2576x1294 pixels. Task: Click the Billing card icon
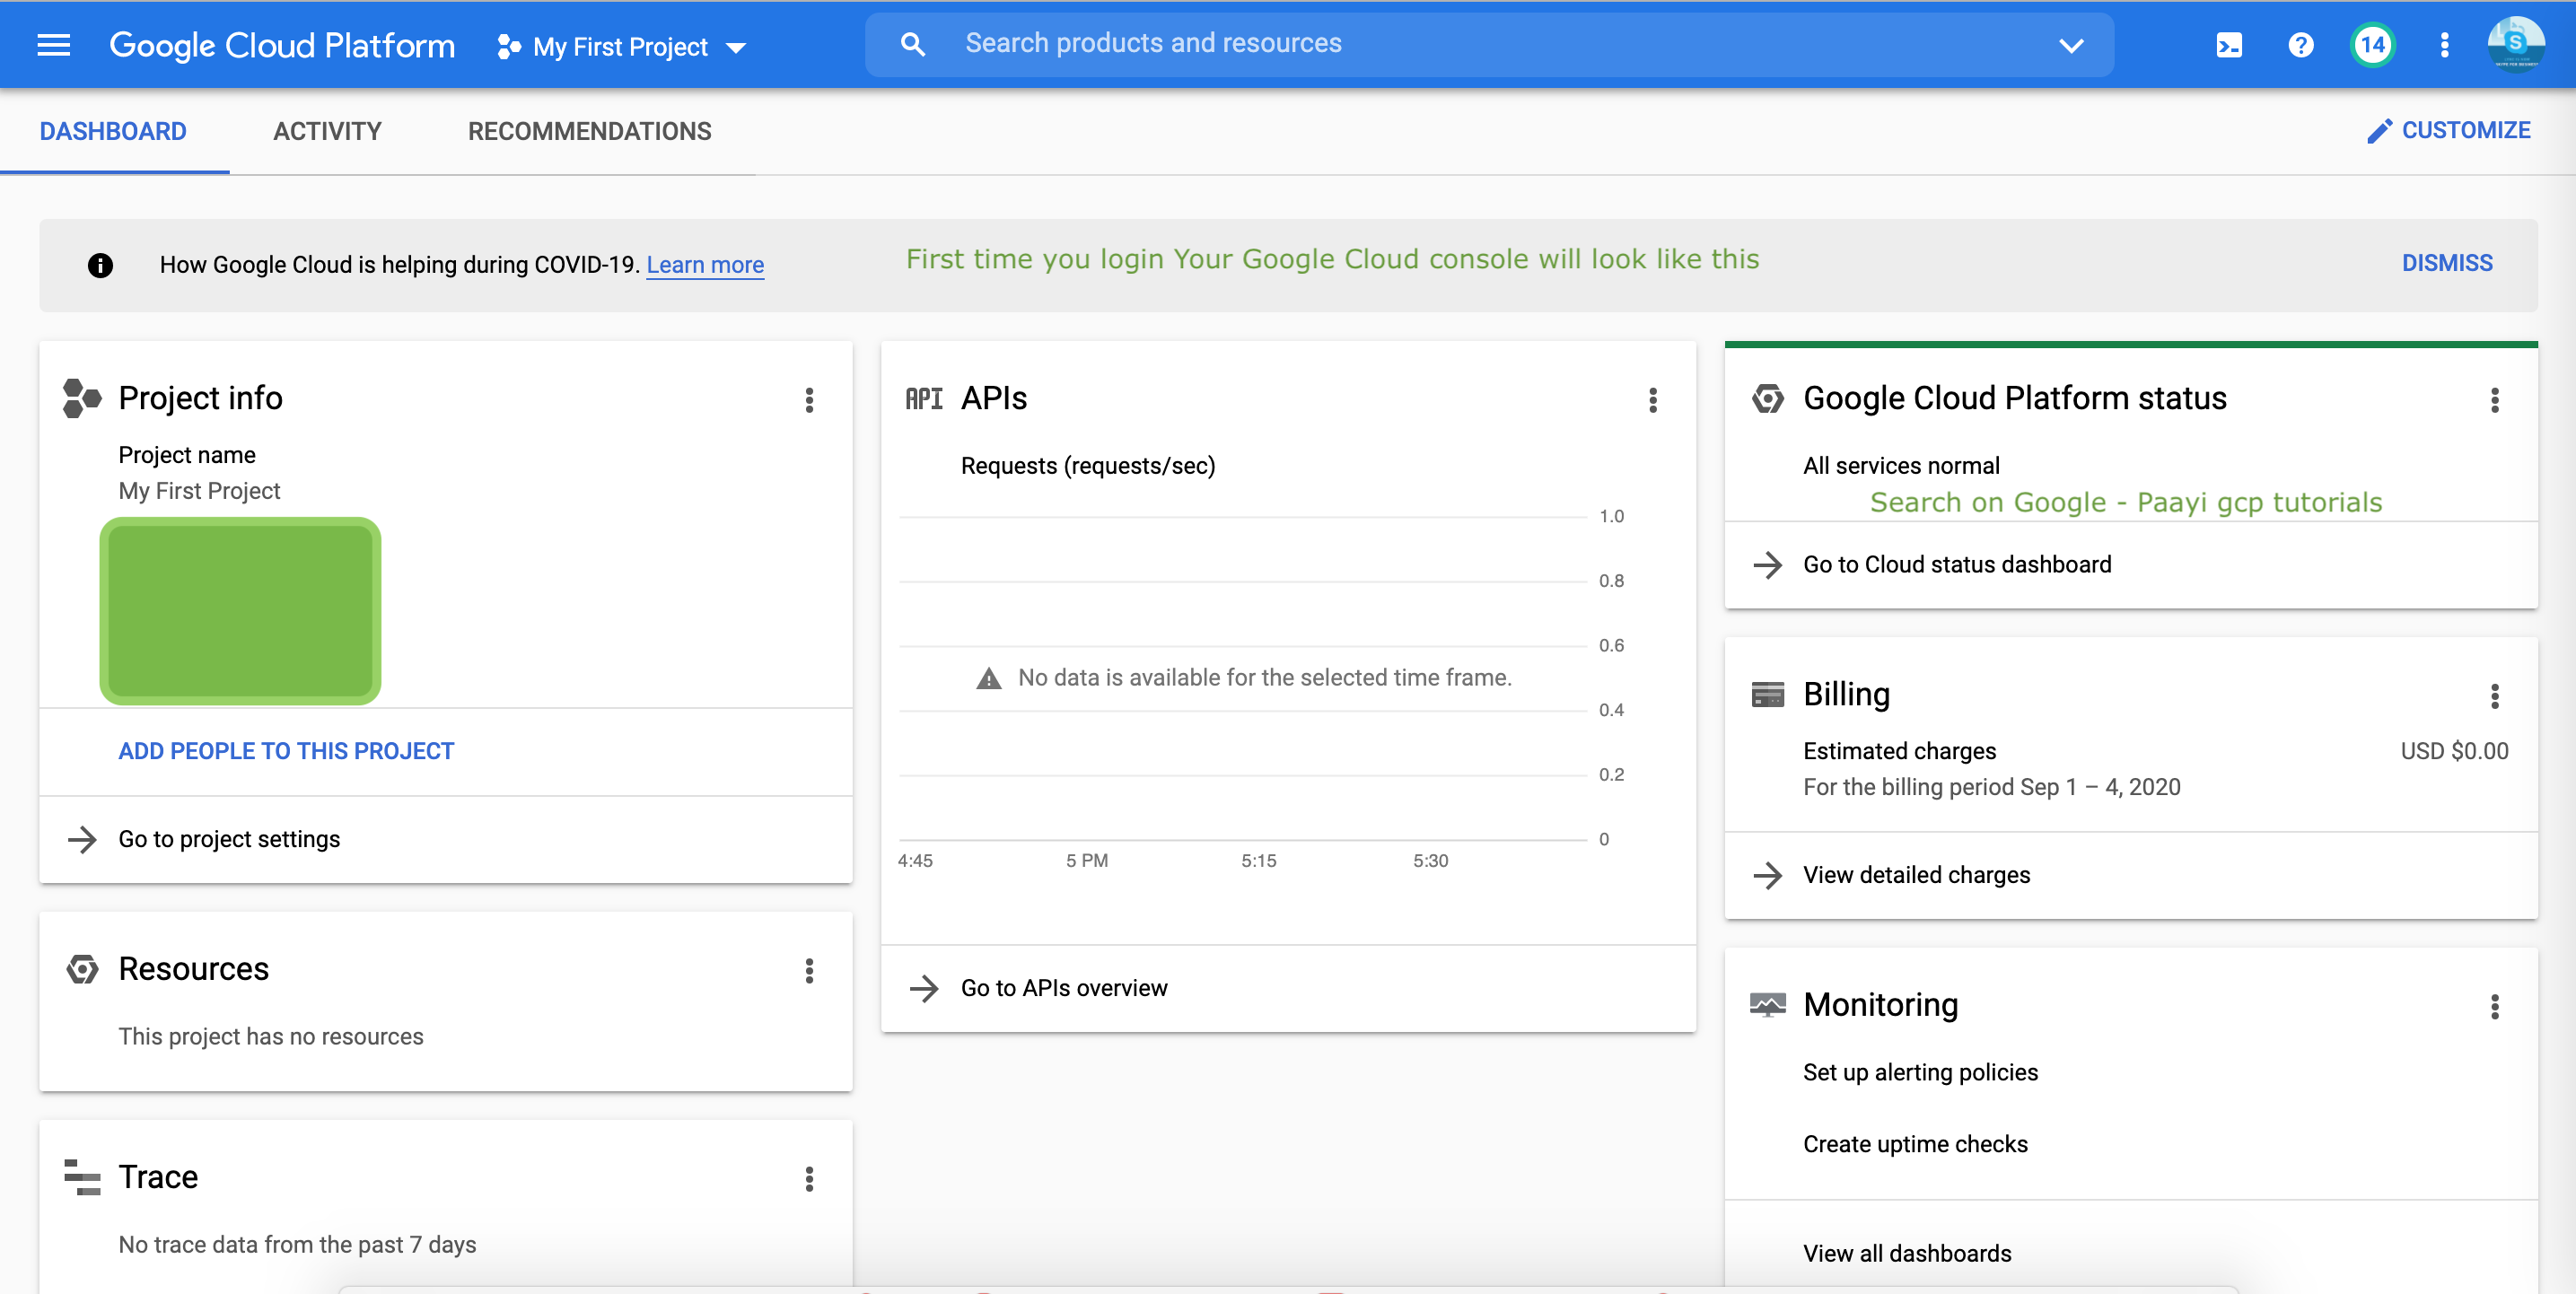point(1768,694)
